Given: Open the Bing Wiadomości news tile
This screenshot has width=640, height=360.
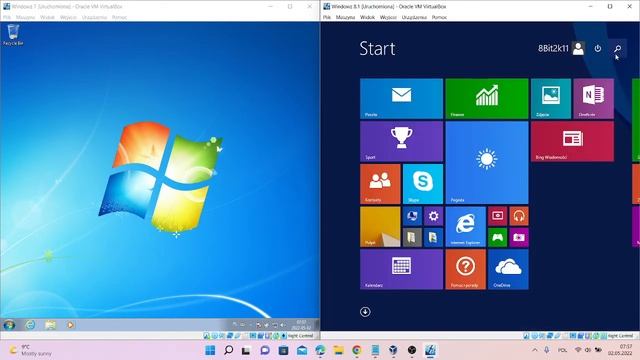Looking at the screenshot, I should pos(572,141).
